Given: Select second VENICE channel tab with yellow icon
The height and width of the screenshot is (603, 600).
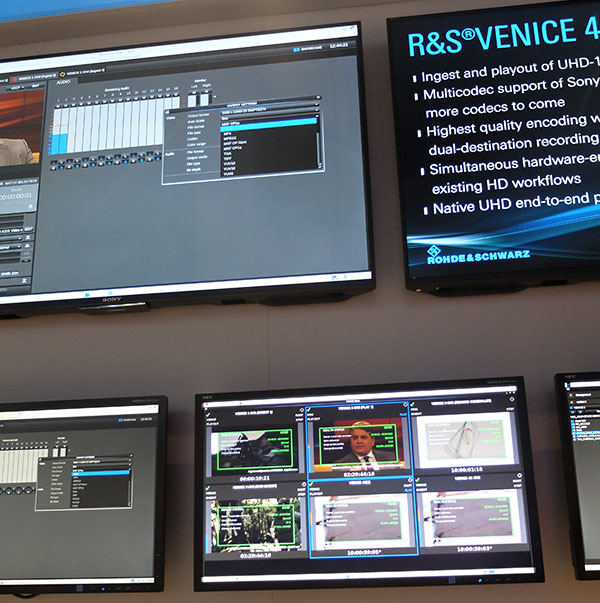Looking at the screenshot, I should click(83, 72).
